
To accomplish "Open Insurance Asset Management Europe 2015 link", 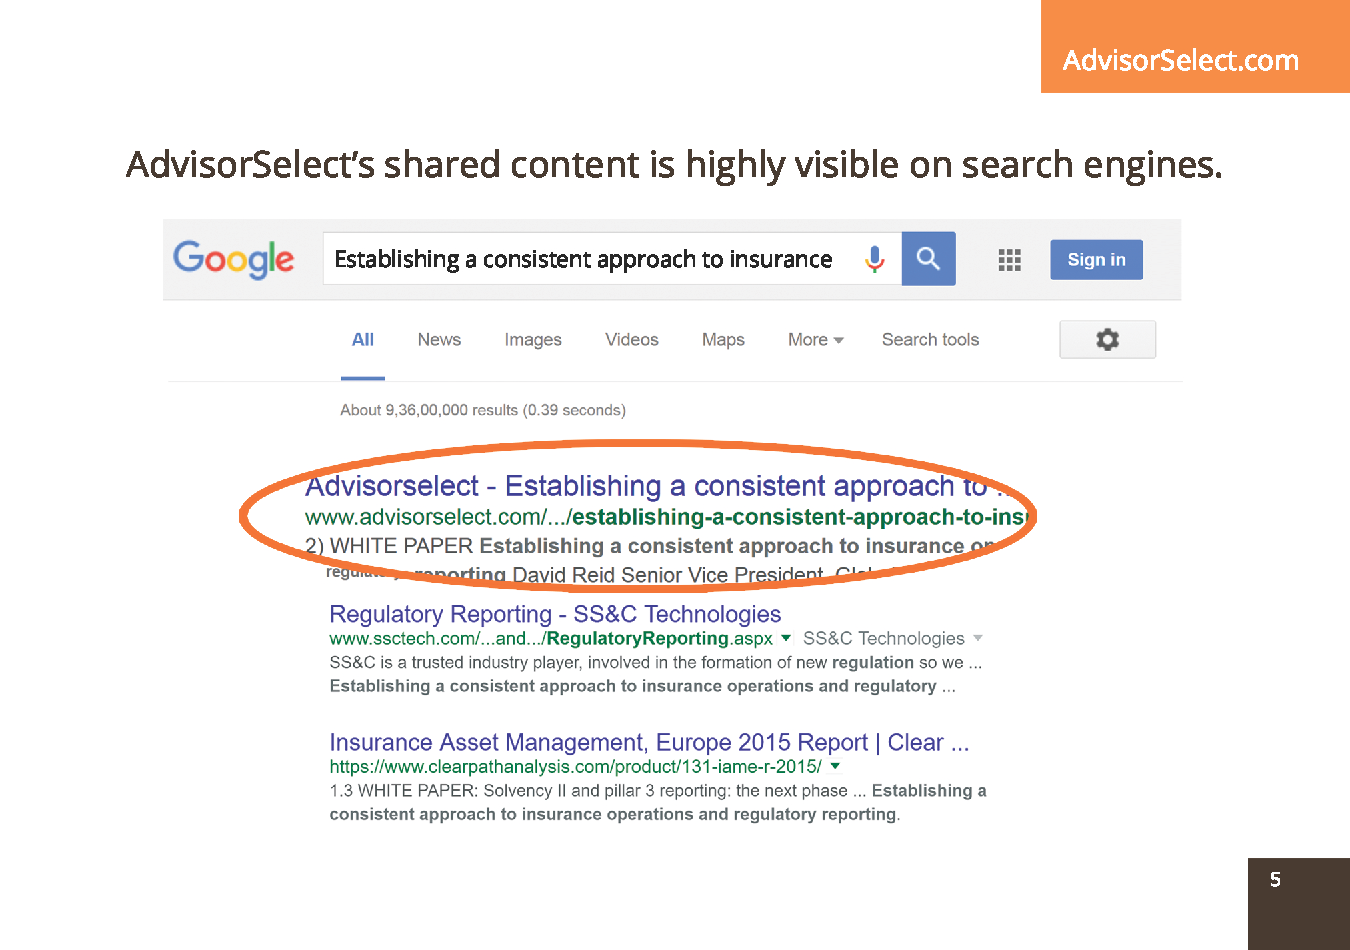I will coord(649,742).
